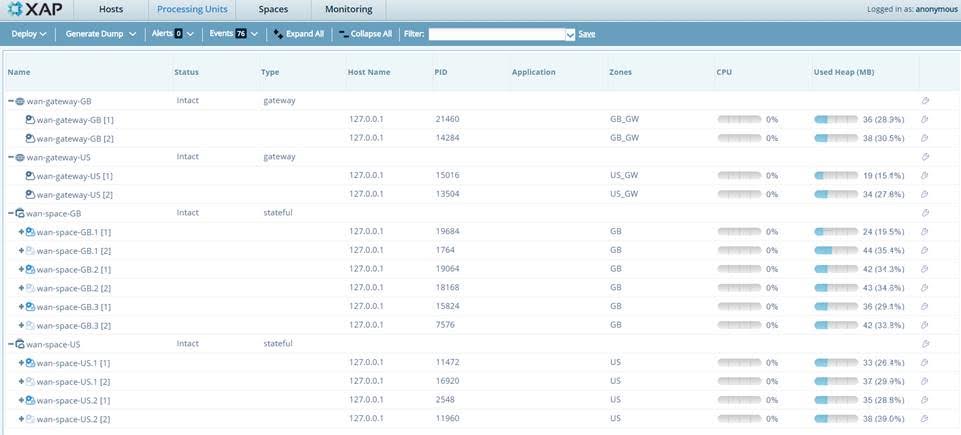The width and height of the screenshot is (961, 435).
Task: Collapse the wan-space-GB processing unit
Action: coord(11,213)
